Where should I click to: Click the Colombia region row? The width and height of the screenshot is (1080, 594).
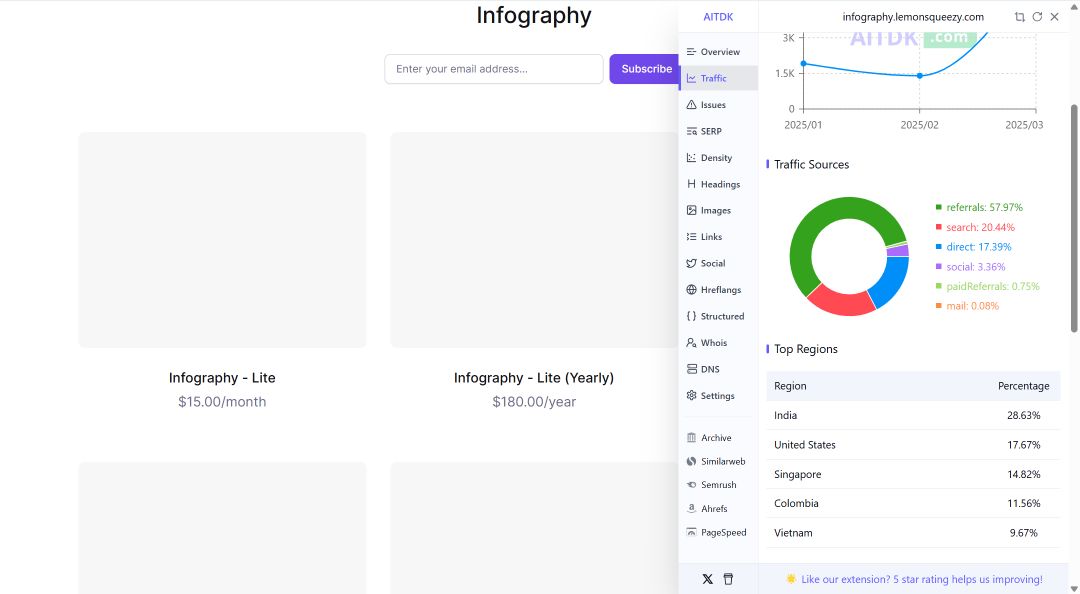[x=913, y=504]
